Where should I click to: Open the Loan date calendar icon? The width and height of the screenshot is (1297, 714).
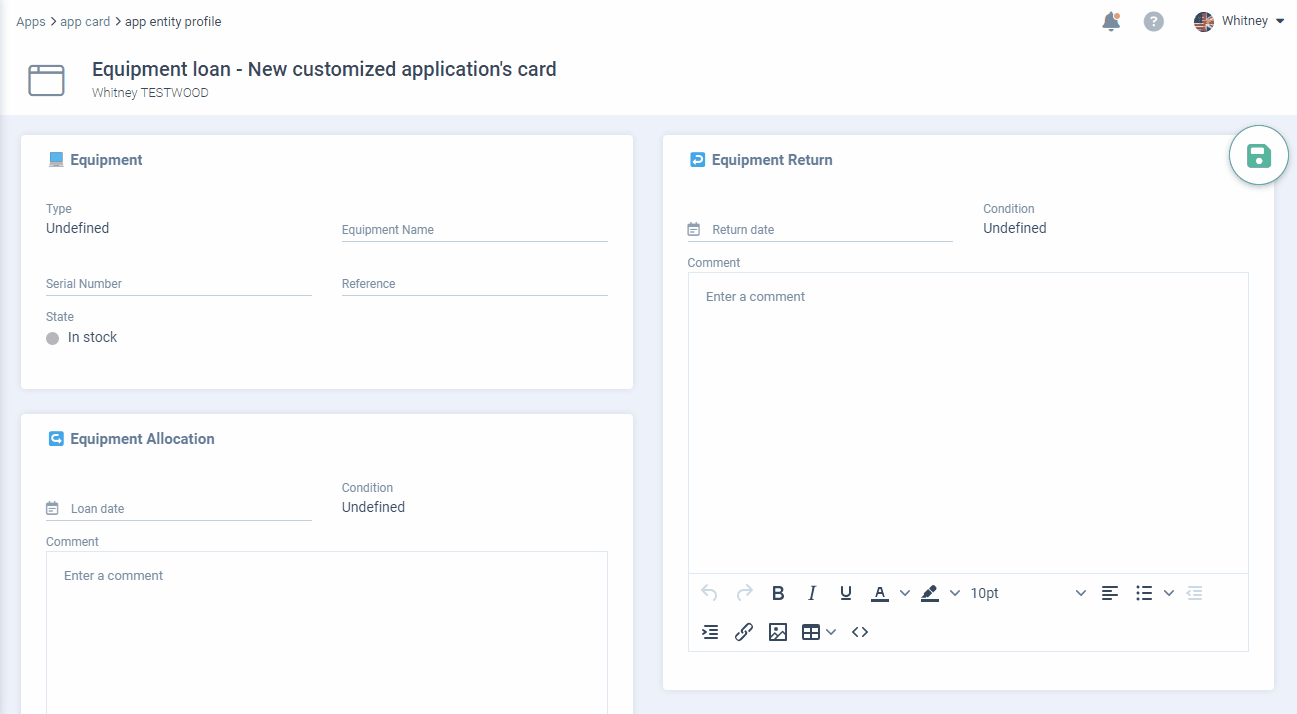tap(53, 508)
